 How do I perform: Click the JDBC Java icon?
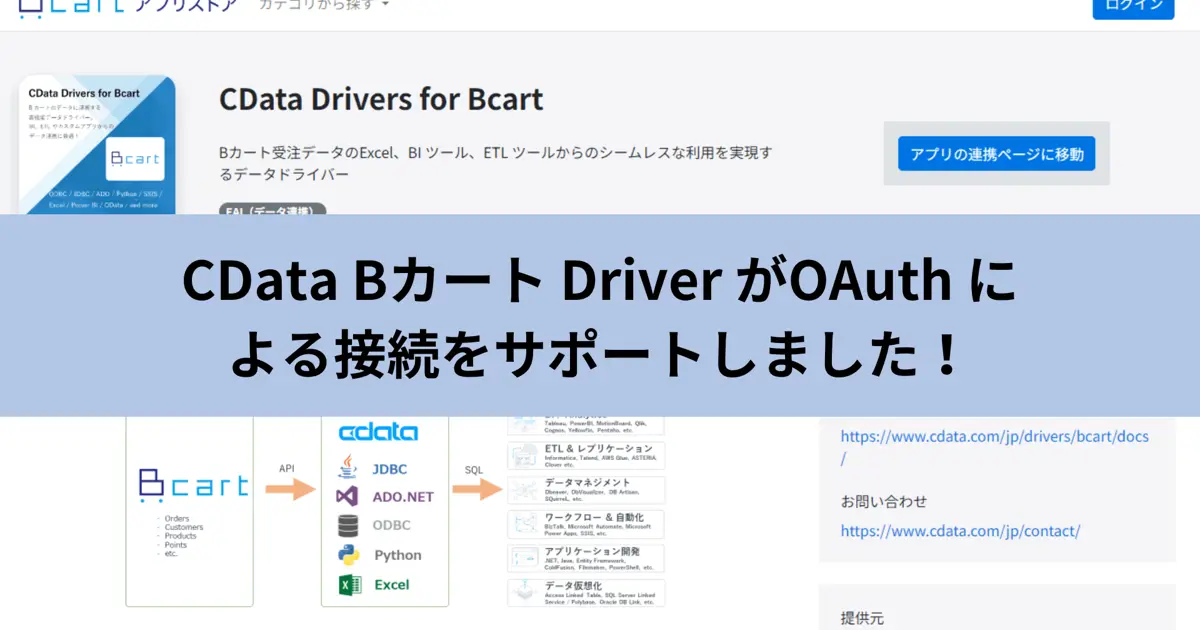(348, 467)
